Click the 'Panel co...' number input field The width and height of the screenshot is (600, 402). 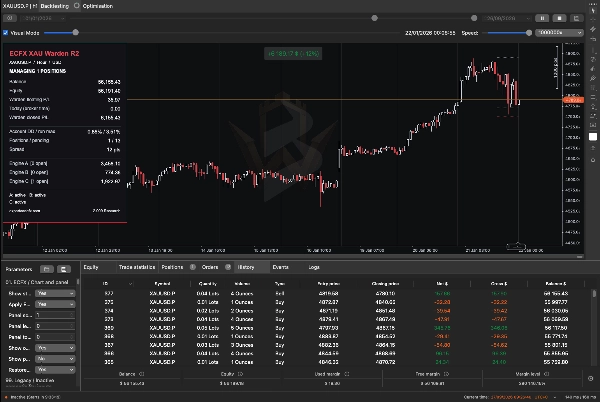[x=55, y=315]
